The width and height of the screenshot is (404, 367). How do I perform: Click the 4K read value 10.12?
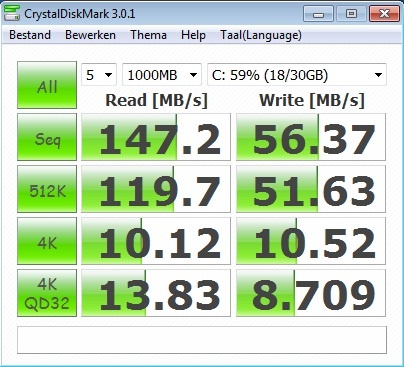click(156, 241)
